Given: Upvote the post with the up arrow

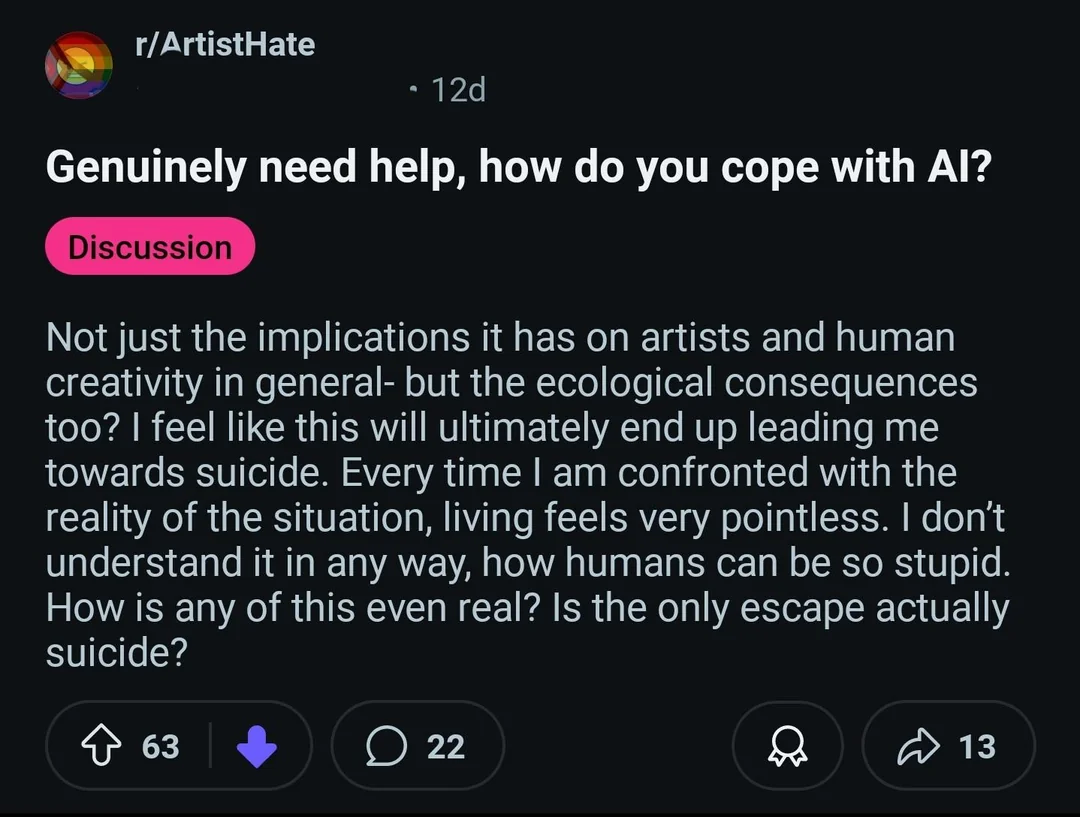Looking at the screenshot, I should click(x=101, y=745).
